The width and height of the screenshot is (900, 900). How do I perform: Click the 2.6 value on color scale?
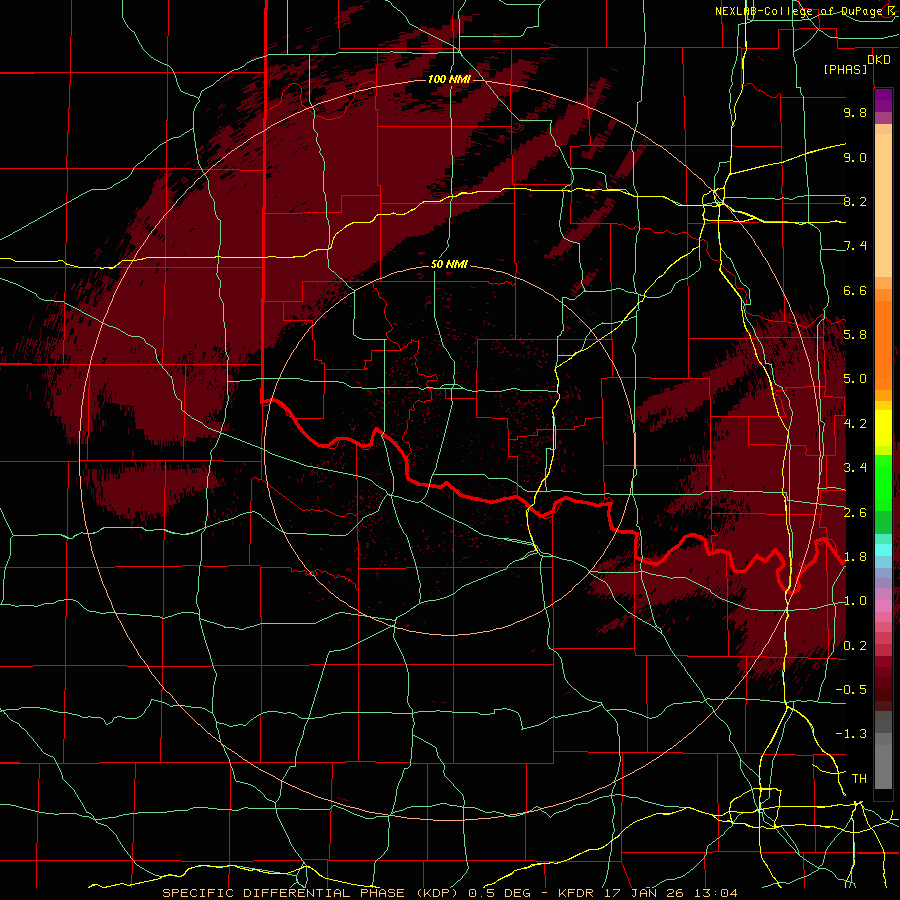[855, 513]
